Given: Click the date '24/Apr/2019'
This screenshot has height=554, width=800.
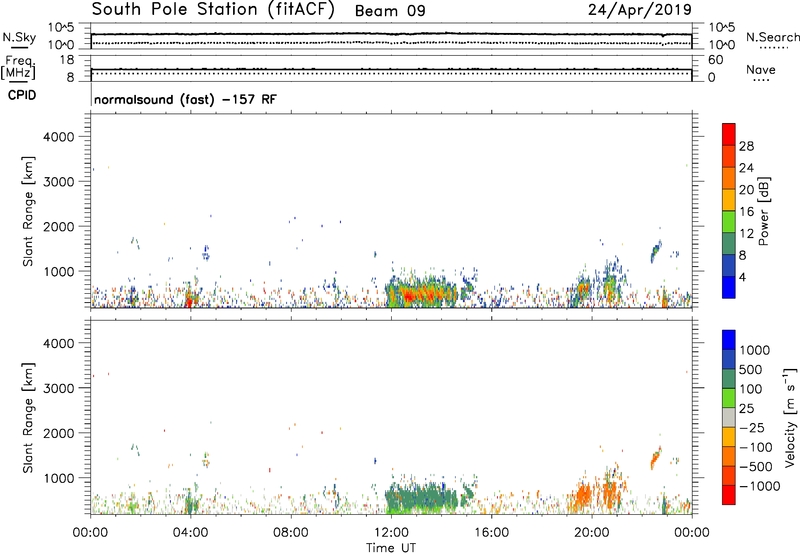Looking at the screenshot, I should (x=640, y=10).
